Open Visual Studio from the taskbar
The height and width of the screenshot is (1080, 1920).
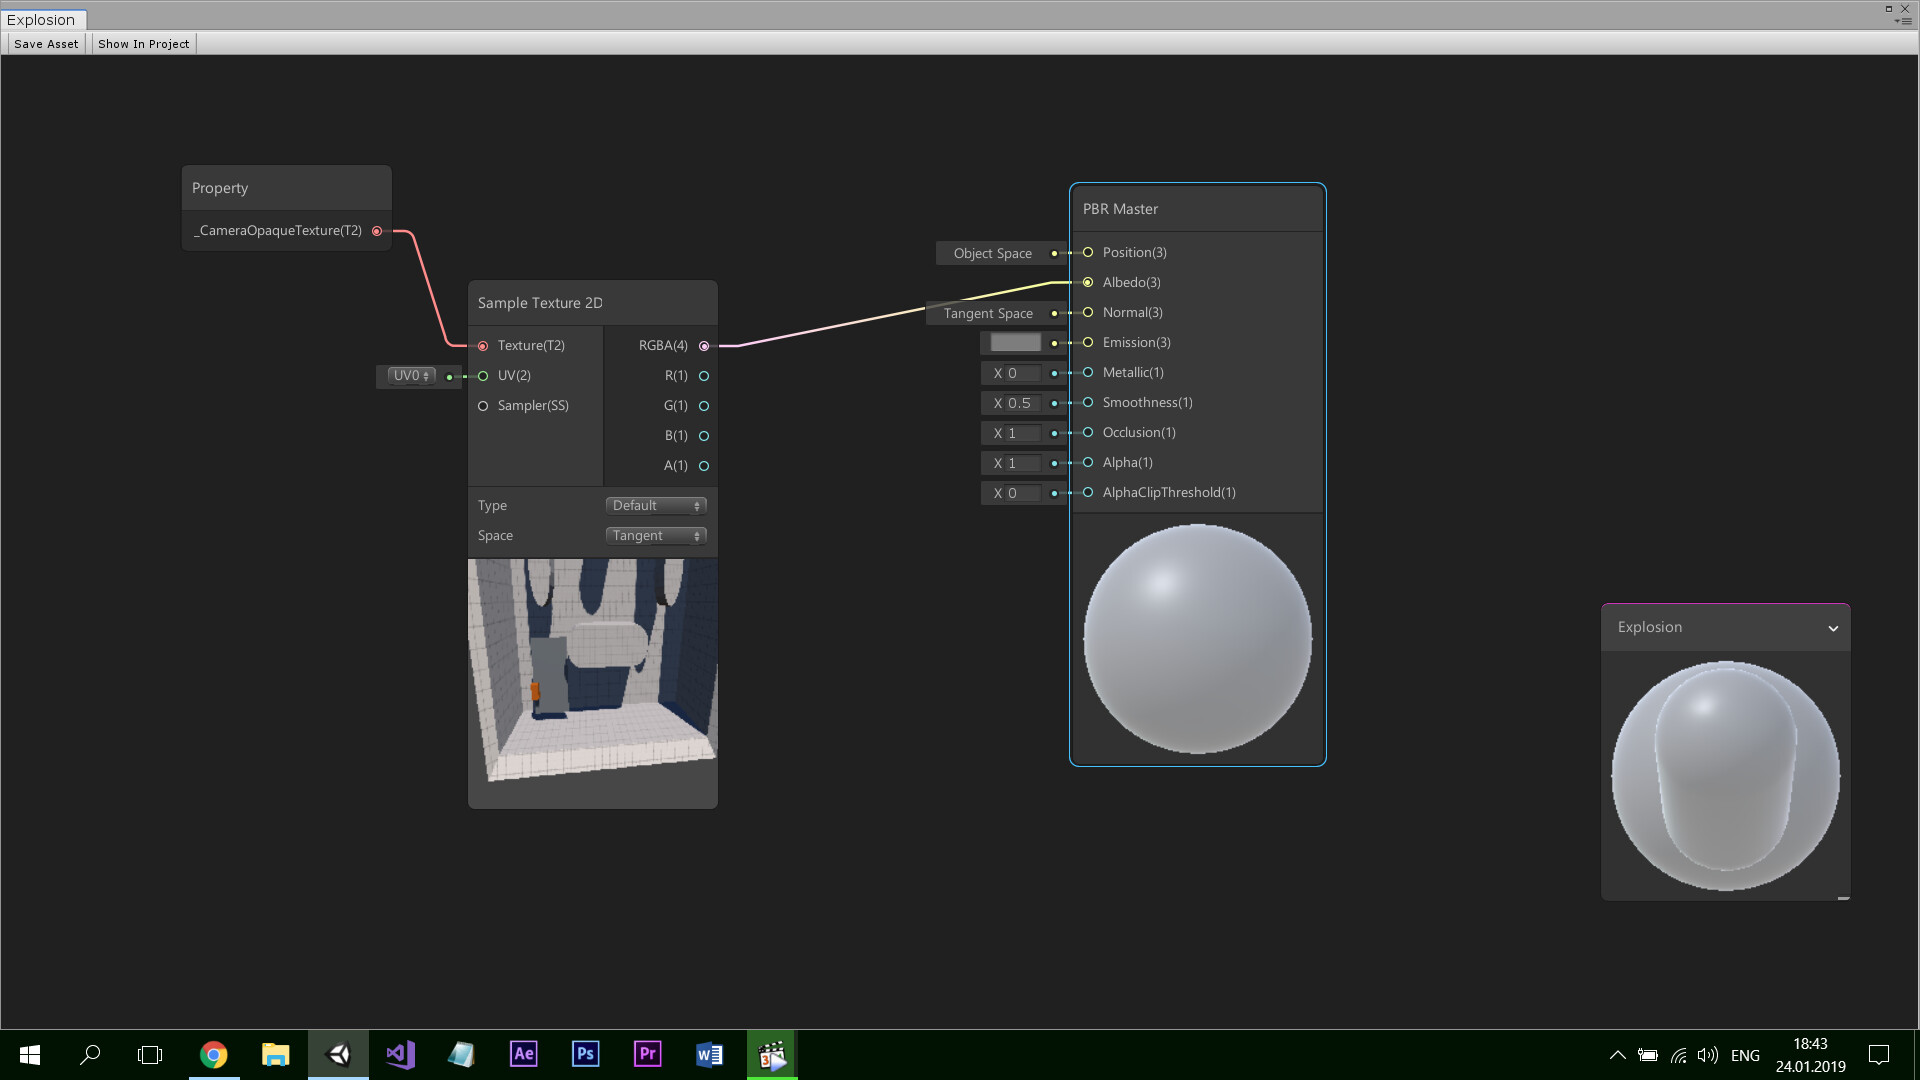[x=400, y=1054]
